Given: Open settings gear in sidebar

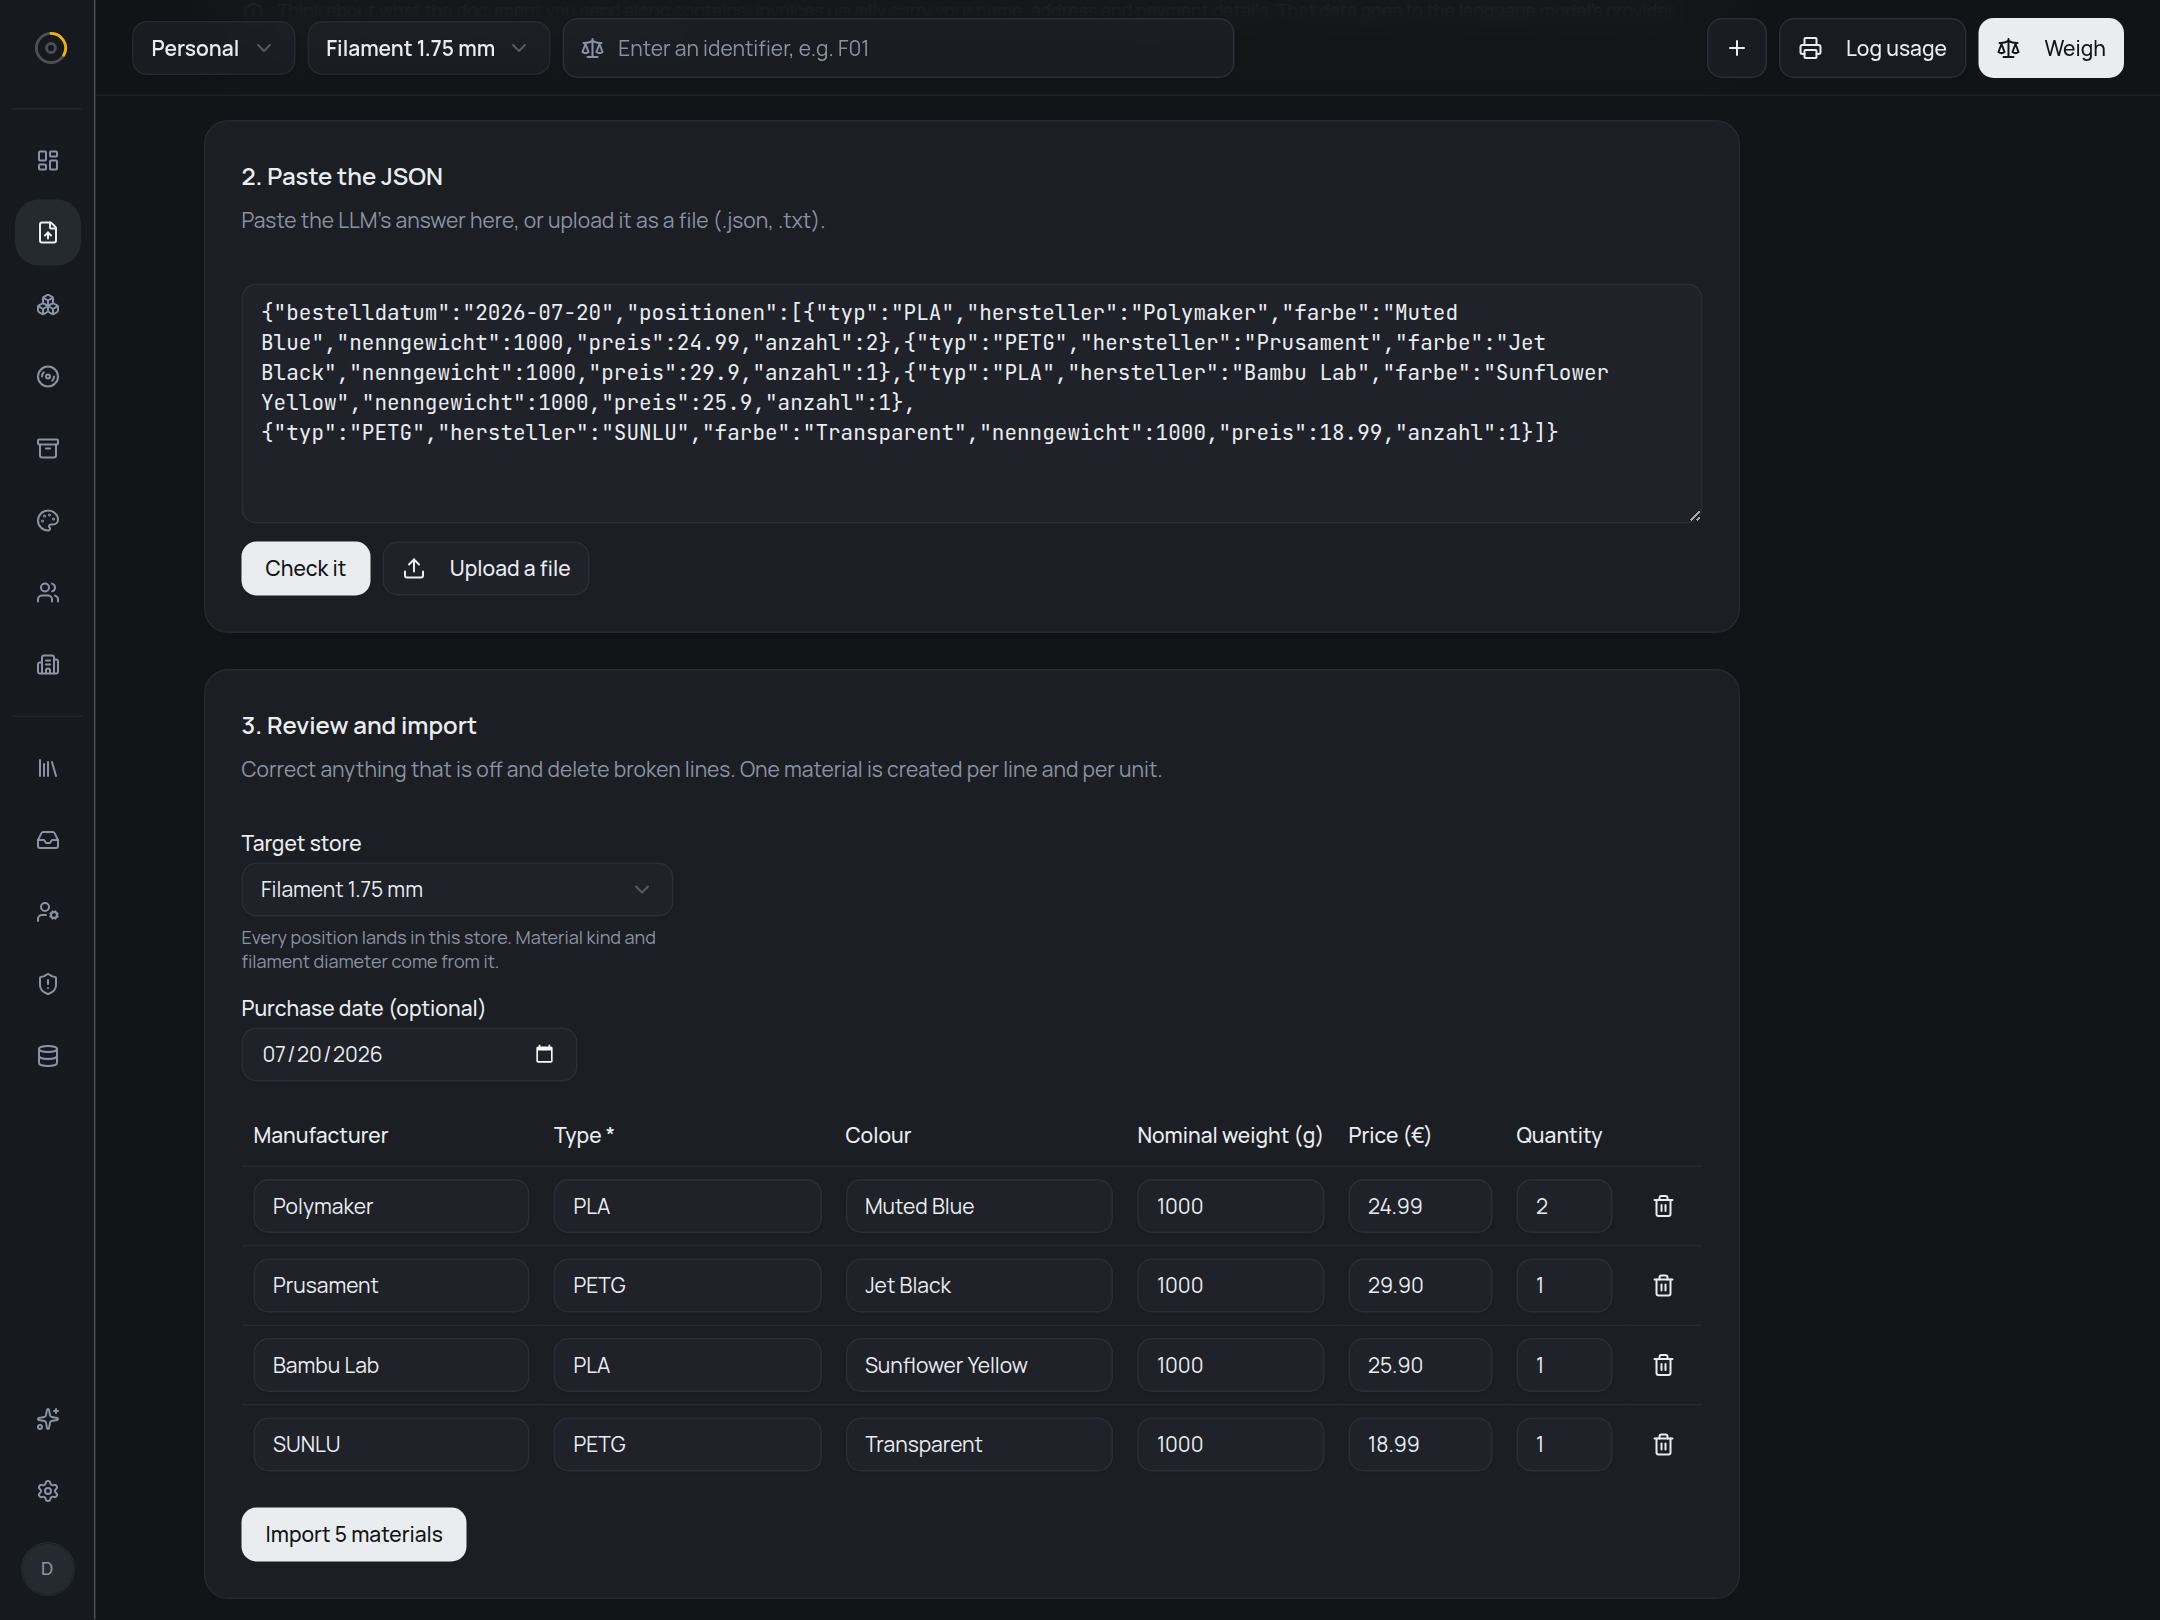Looking at the screenshot, I should pyautogui.click(x=48, y=1491).
